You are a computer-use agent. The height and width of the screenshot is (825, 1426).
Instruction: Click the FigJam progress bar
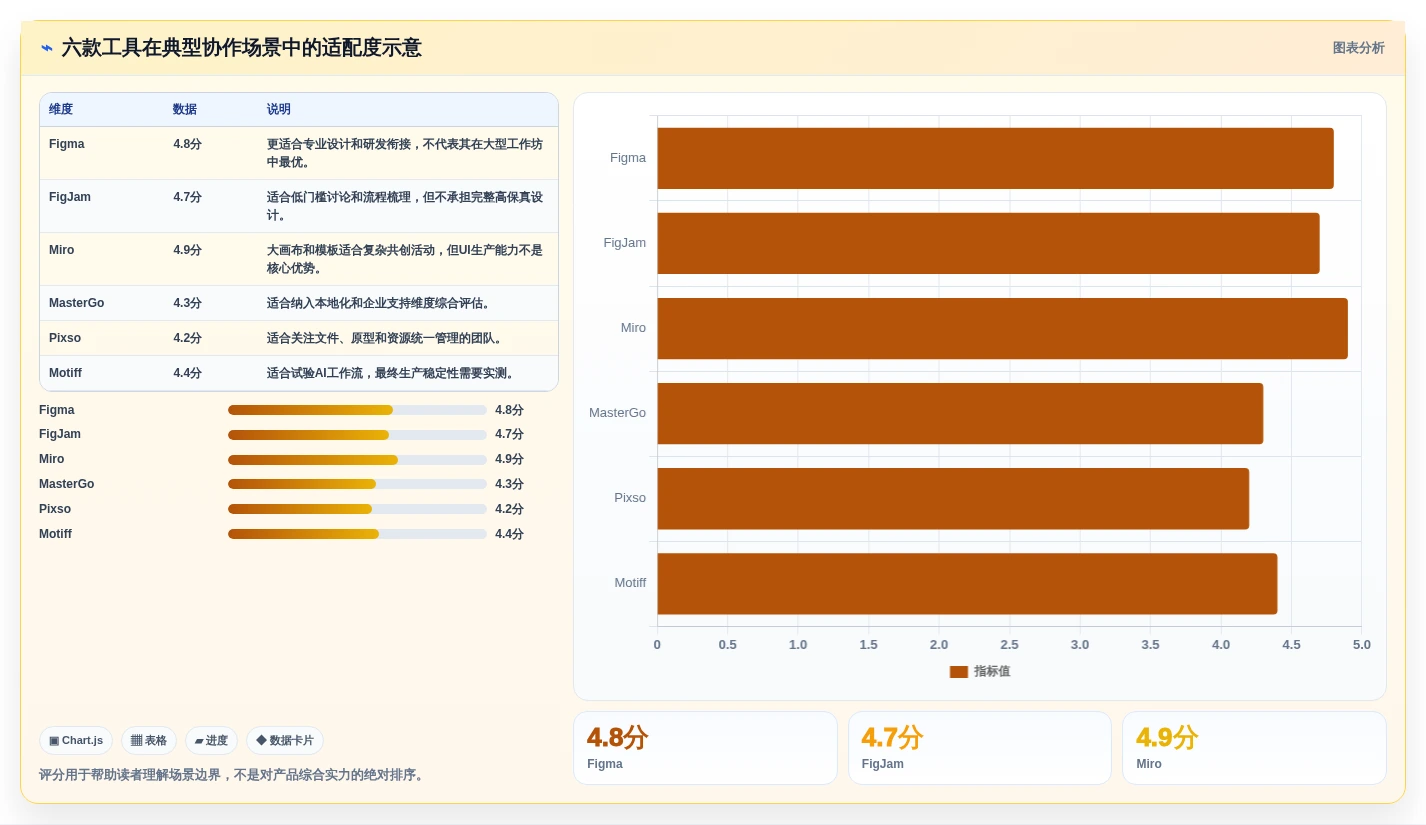(357, 435)
